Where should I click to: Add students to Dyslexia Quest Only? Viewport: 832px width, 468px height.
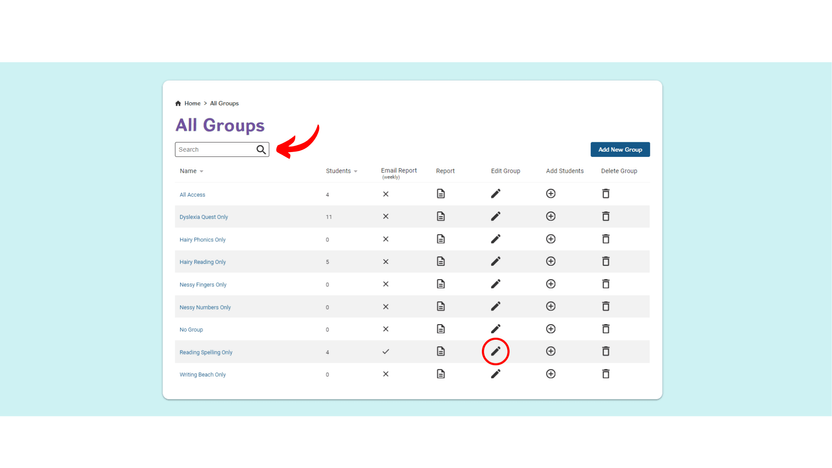coord(551,216)
